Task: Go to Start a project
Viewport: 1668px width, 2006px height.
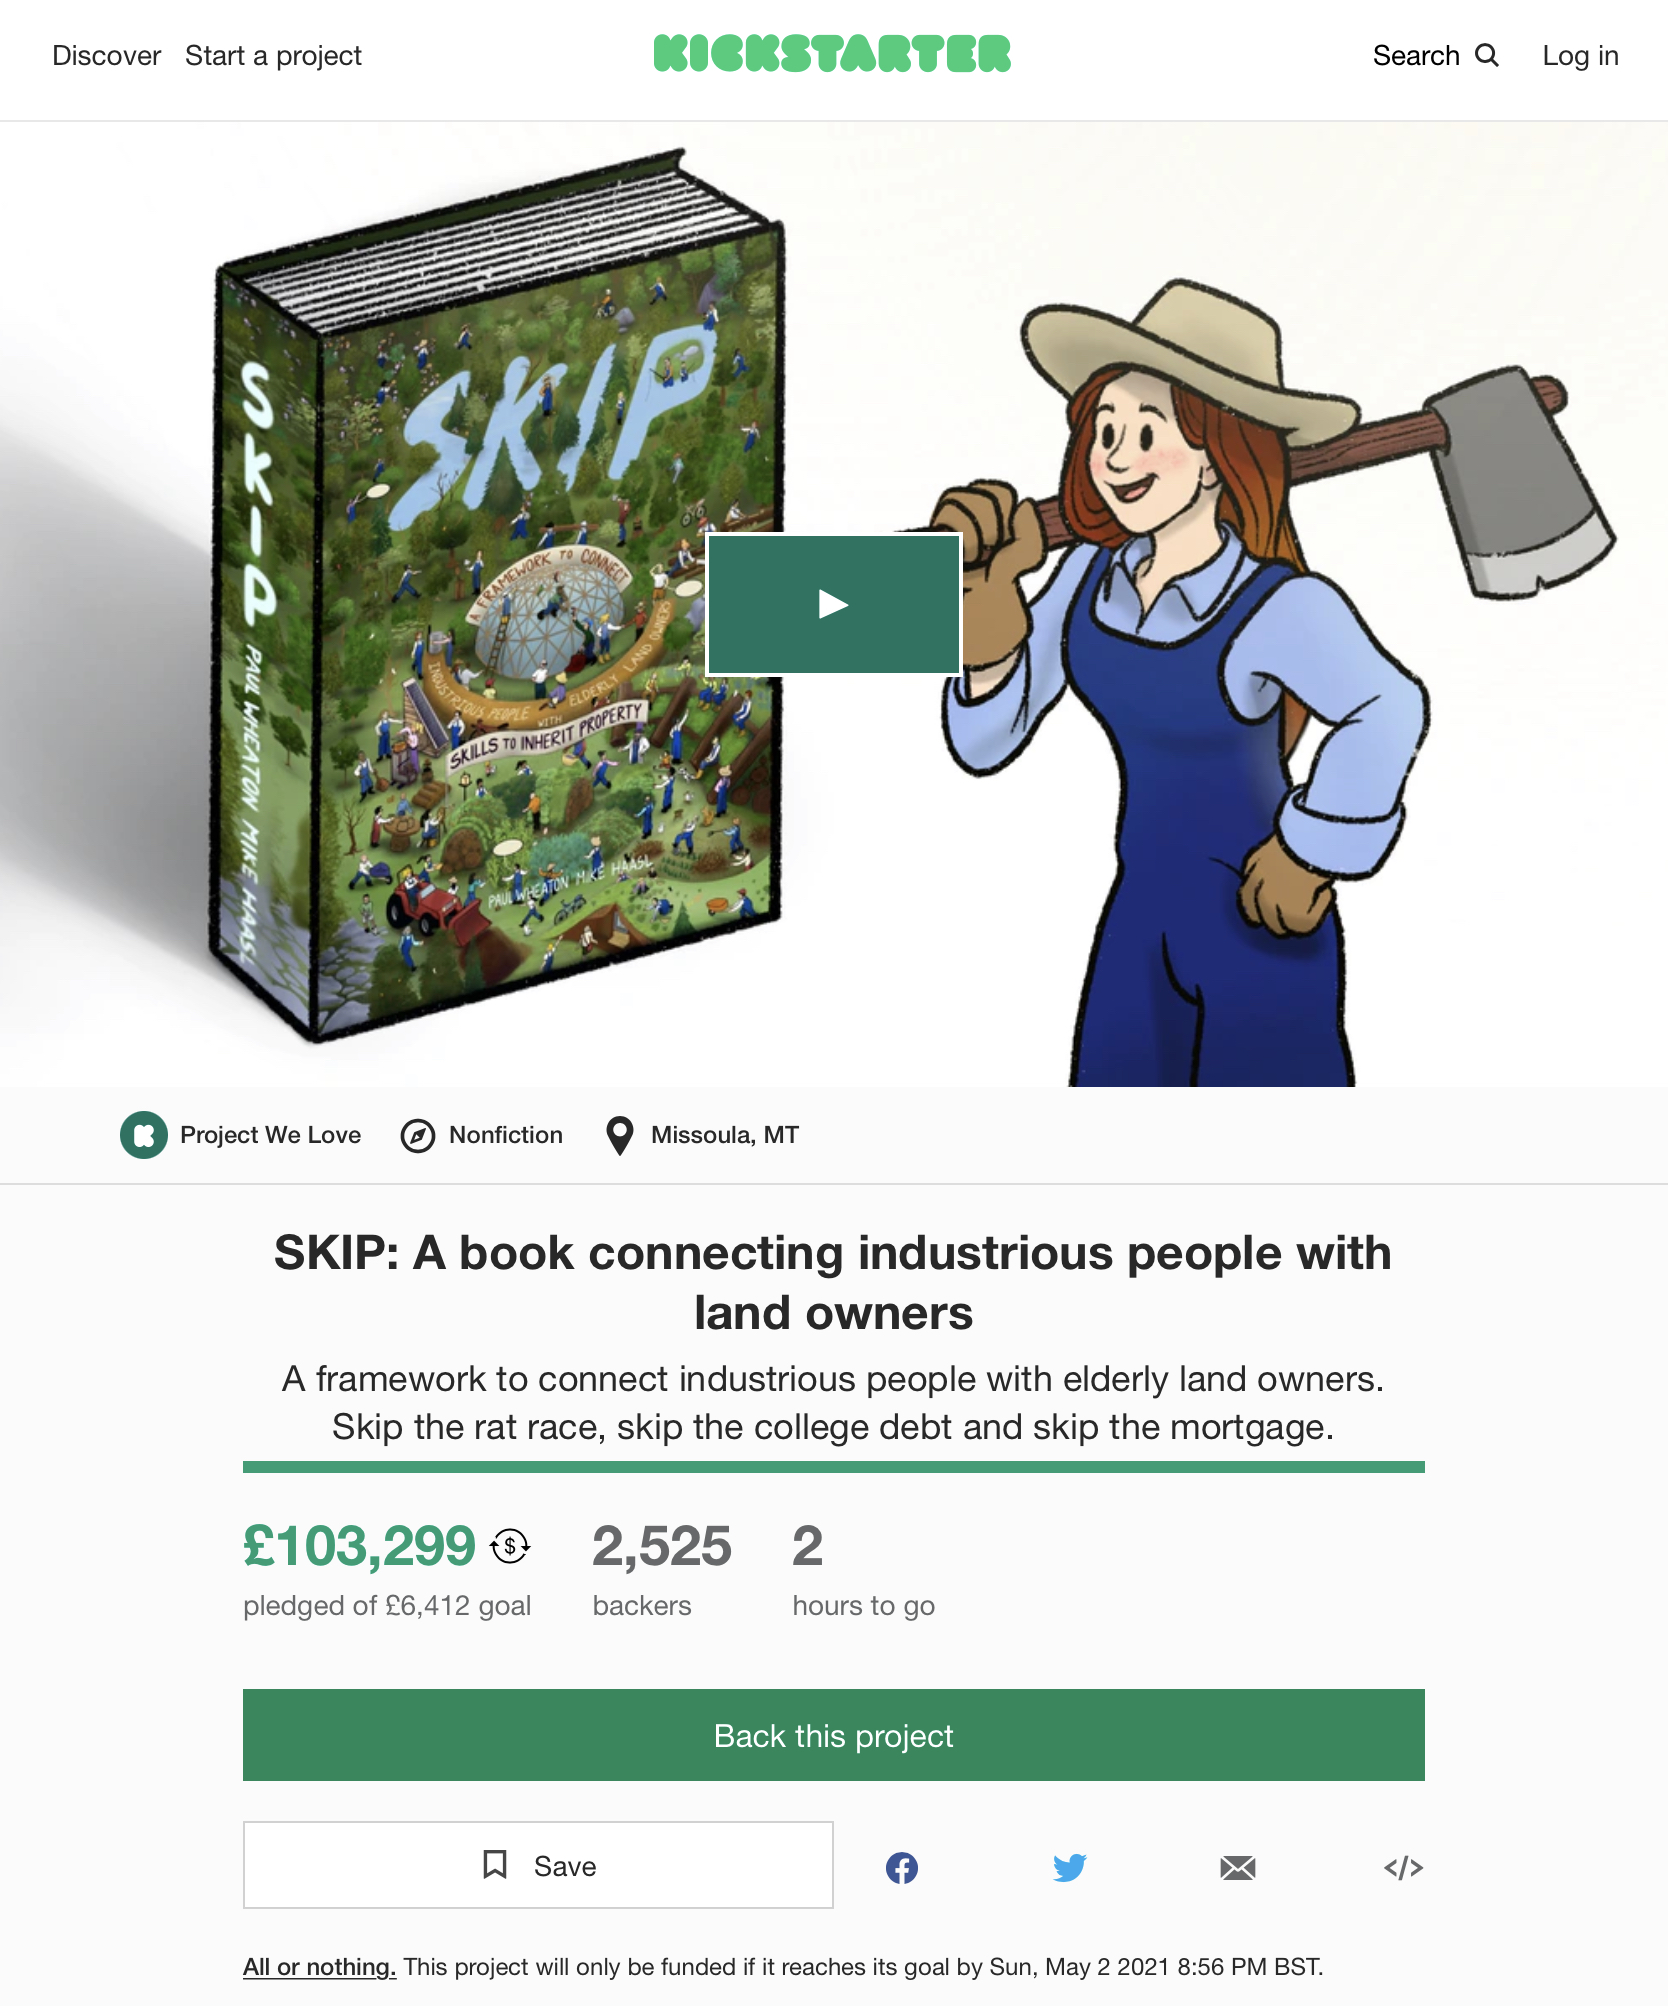Action: pyautogui.click(x=273, y=55)
